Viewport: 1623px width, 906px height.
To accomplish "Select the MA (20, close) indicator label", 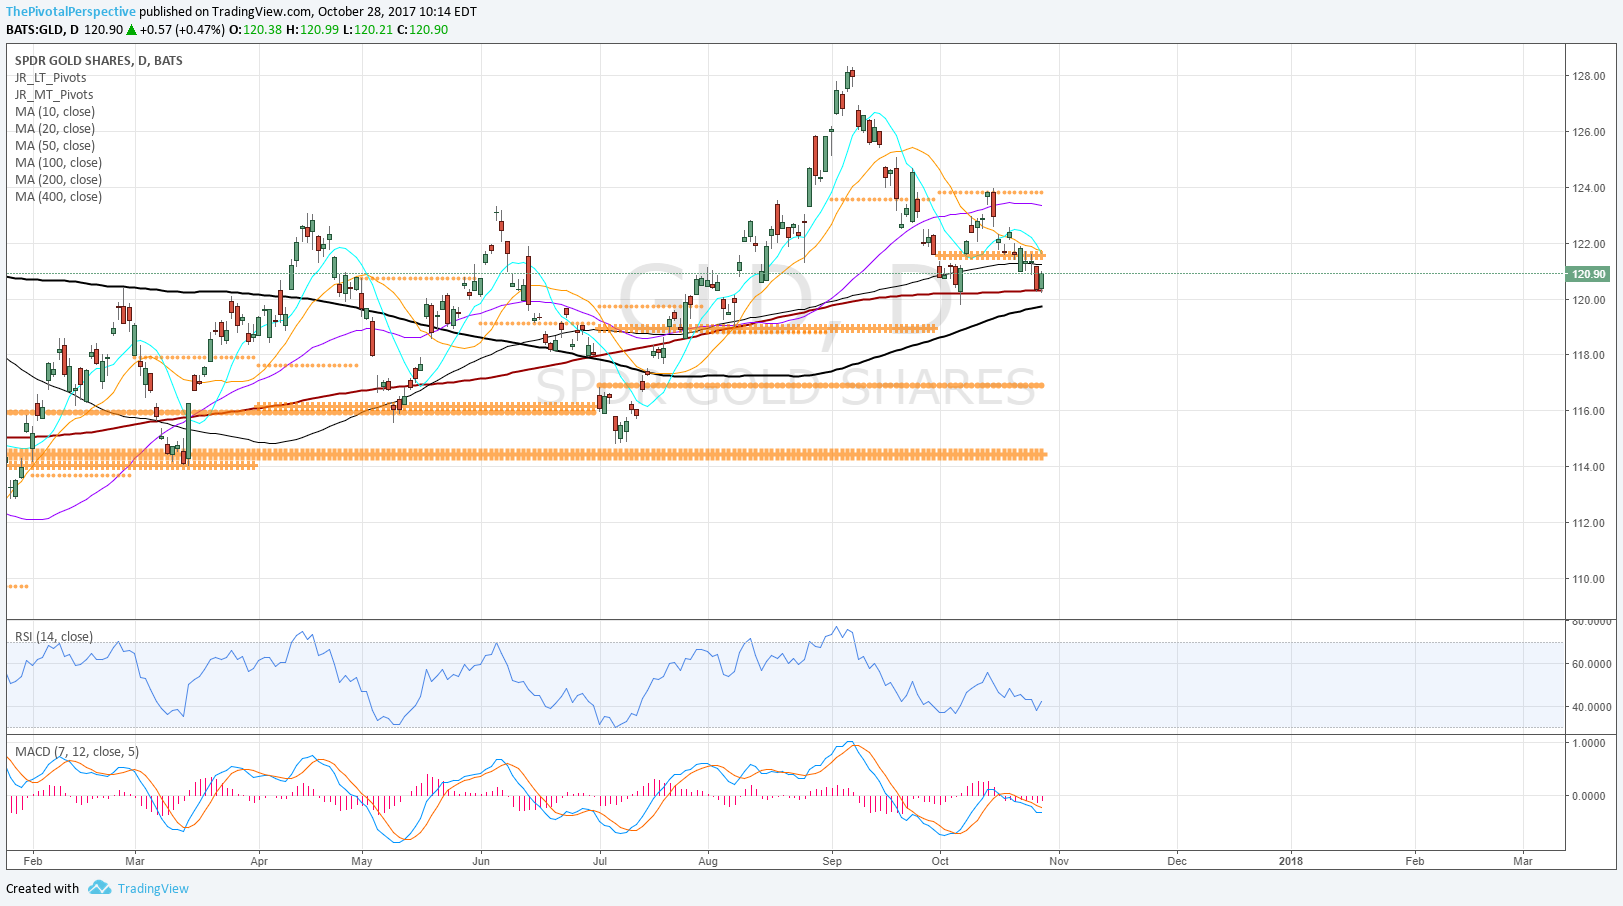I will (55, 128).
